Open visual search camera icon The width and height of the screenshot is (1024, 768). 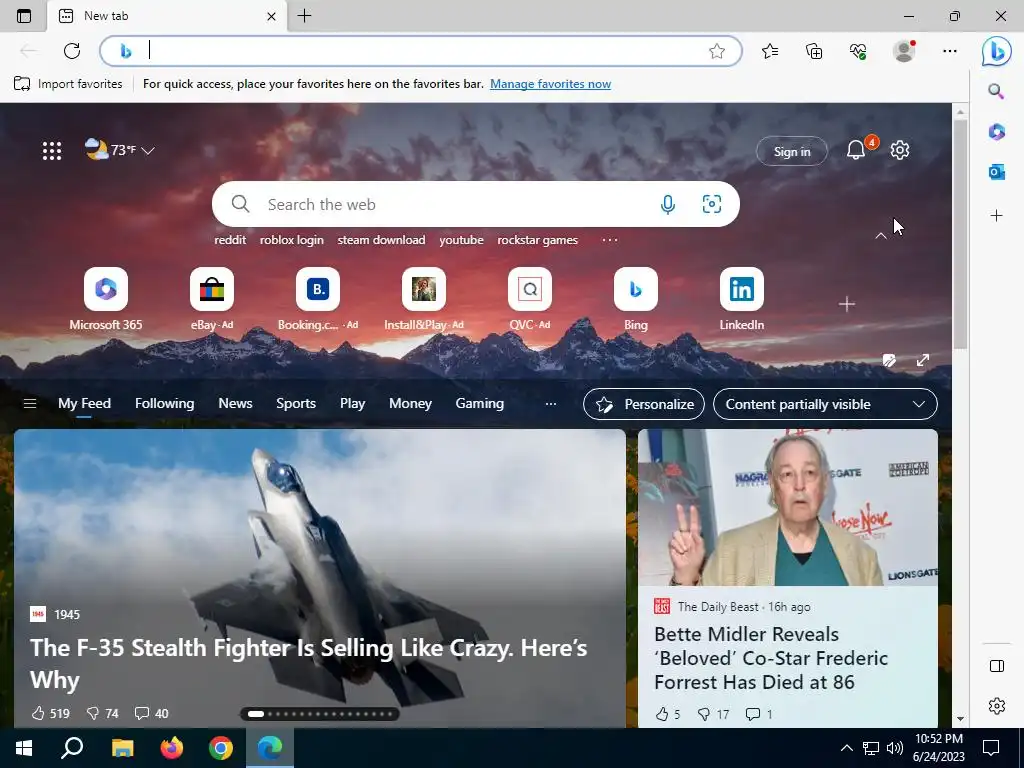tap(711, 204)
